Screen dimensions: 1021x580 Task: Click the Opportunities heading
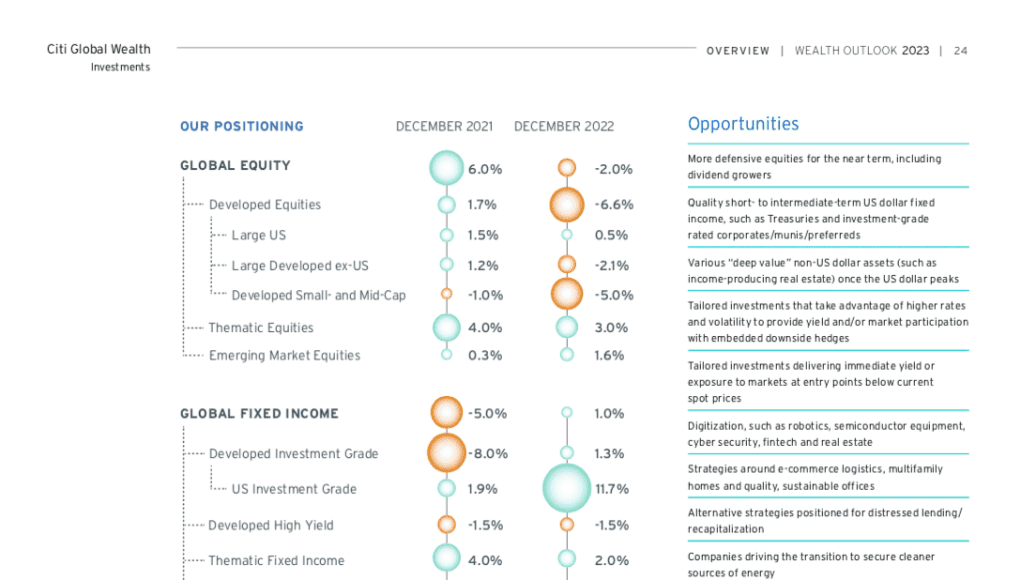[743, 124]
